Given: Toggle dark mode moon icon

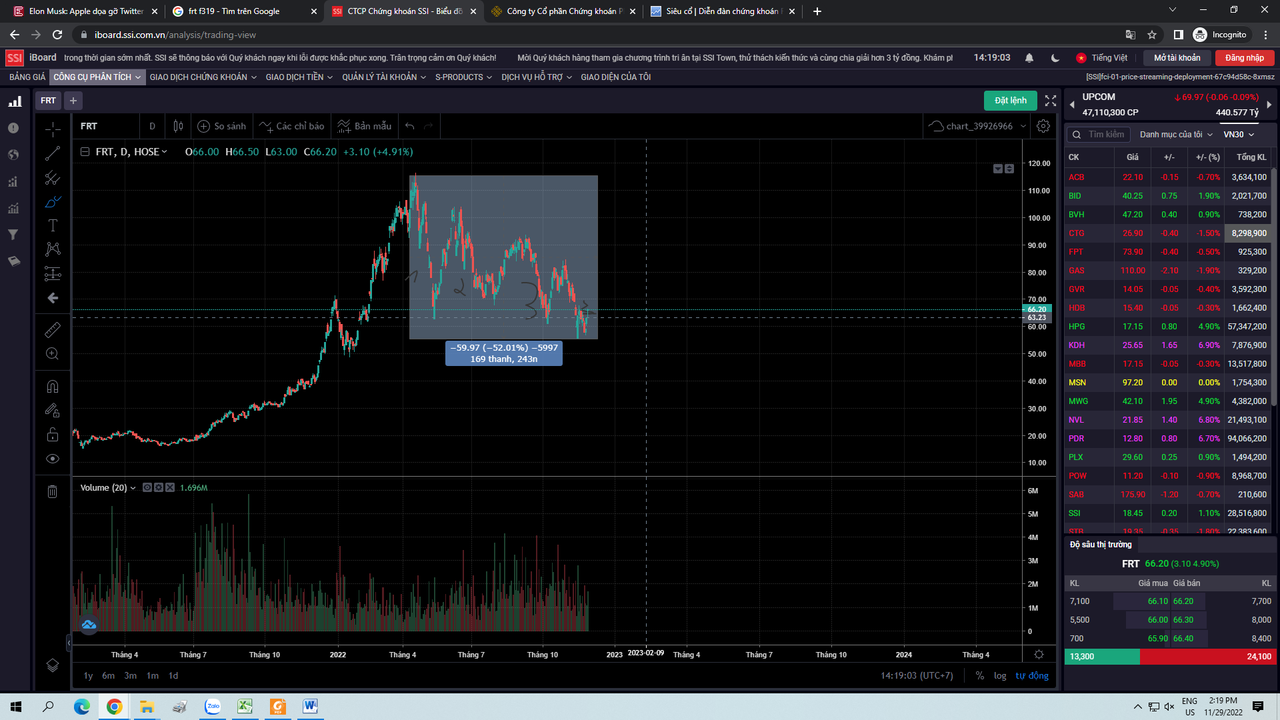Looking at the screenshot, I should click(x=1055, y=58).
